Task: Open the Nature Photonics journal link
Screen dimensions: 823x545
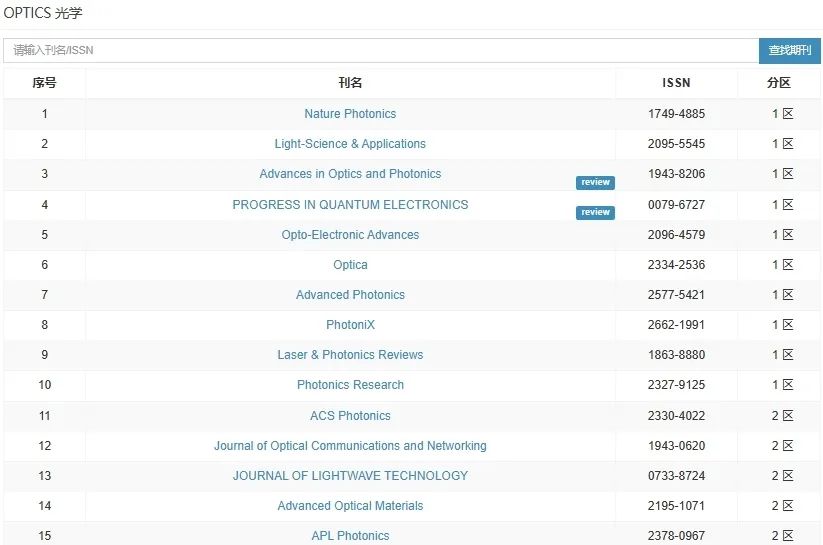Action: tap(350, 113)
